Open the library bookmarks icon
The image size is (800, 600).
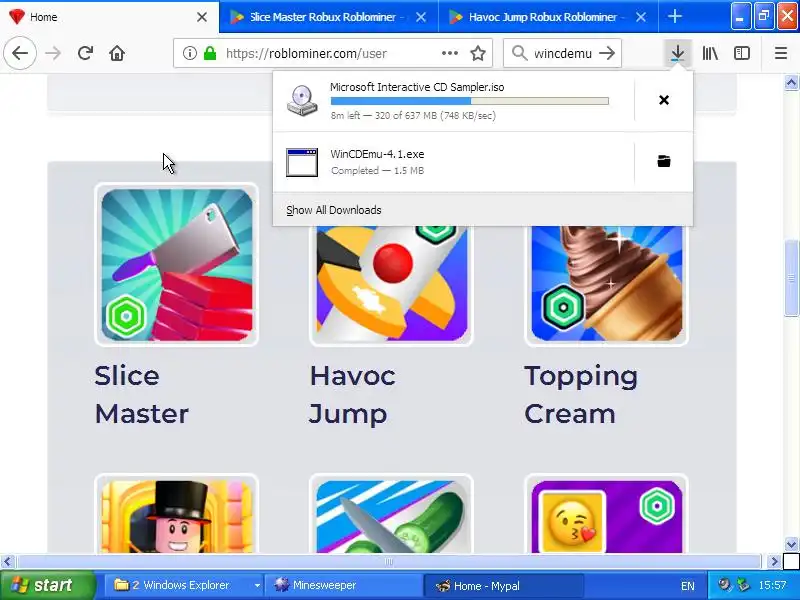pyautogui.click(x=710, y=53)
